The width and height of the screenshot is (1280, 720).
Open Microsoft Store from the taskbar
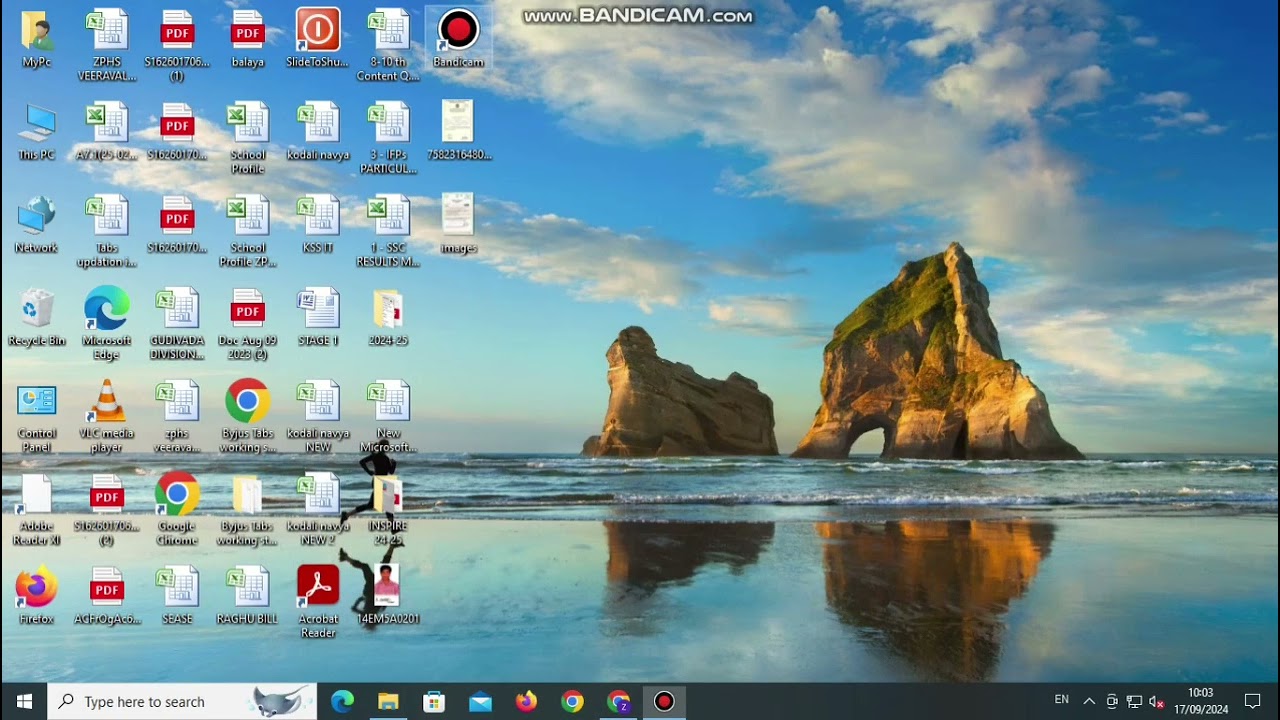click(434, 702)
